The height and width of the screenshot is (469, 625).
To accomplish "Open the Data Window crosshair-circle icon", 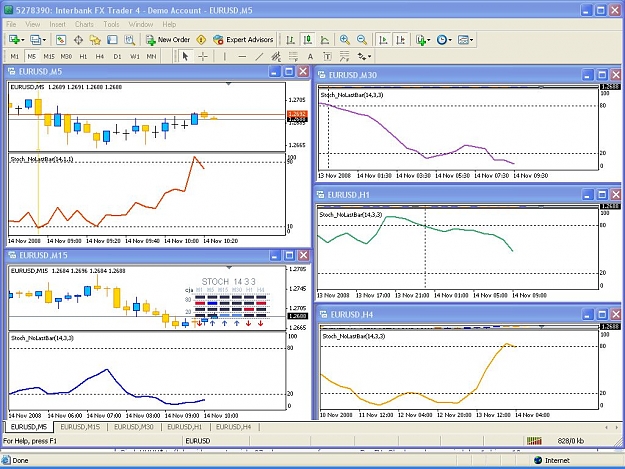I will click(x=78, y=39).
